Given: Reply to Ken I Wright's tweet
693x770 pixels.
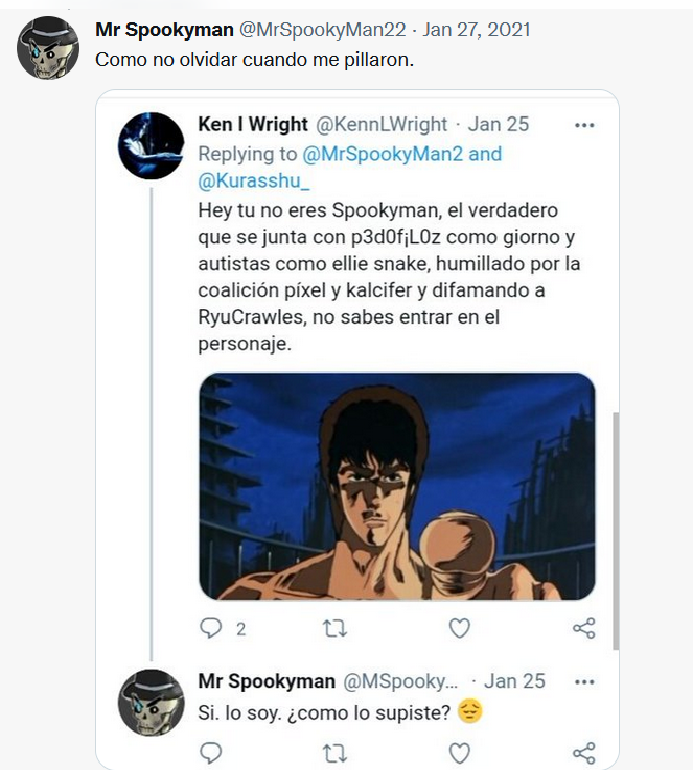Looking at the screenshot, I should pos(212,628).
